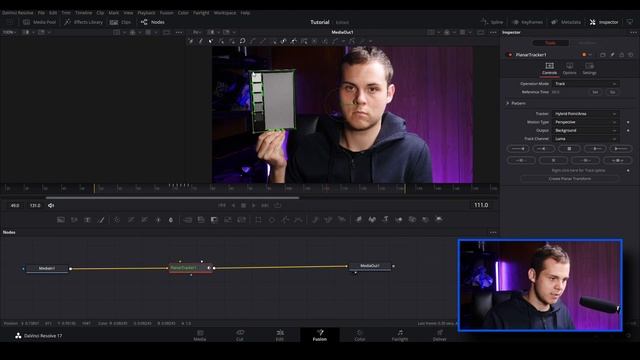Screen dimensions: 640x360
Task: Switch to the Settings tab in Inspector
Action: click(x=589, y=68)
